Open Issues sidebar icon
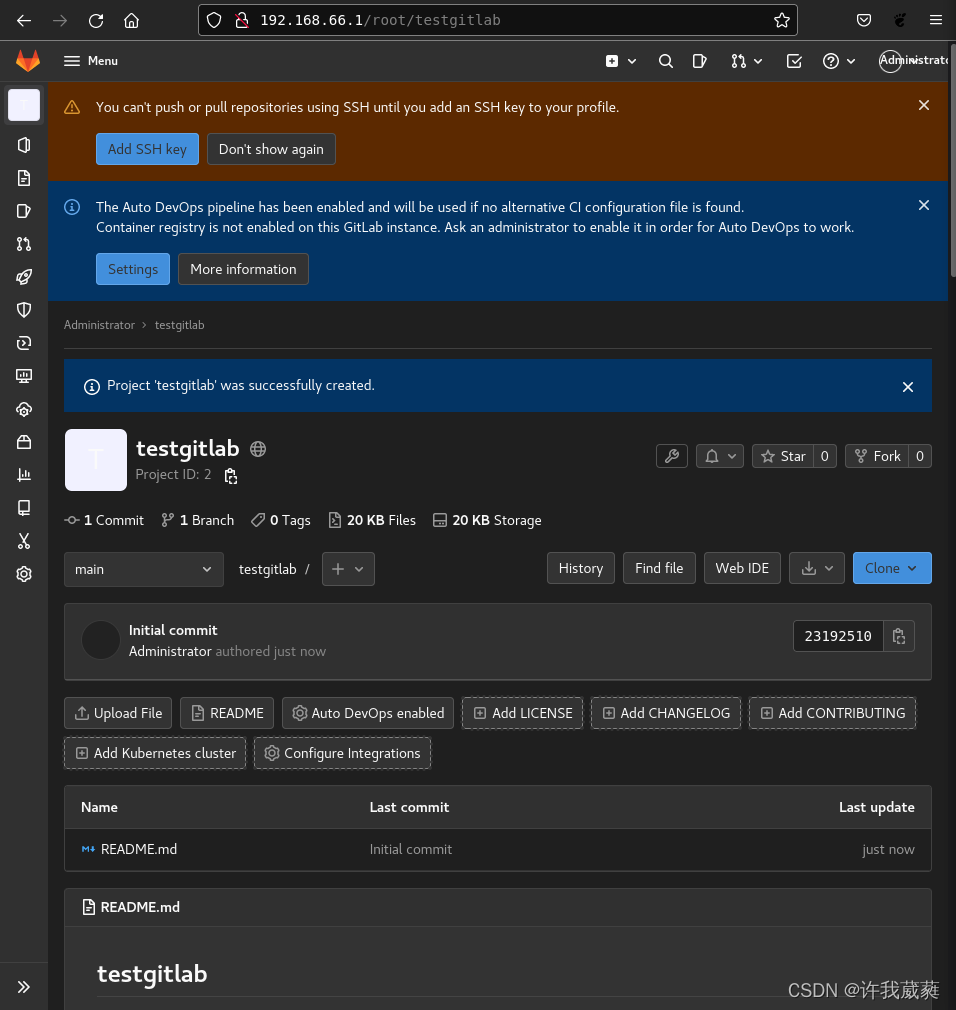This screenshot has width=956, height=1010. (24, 211)
